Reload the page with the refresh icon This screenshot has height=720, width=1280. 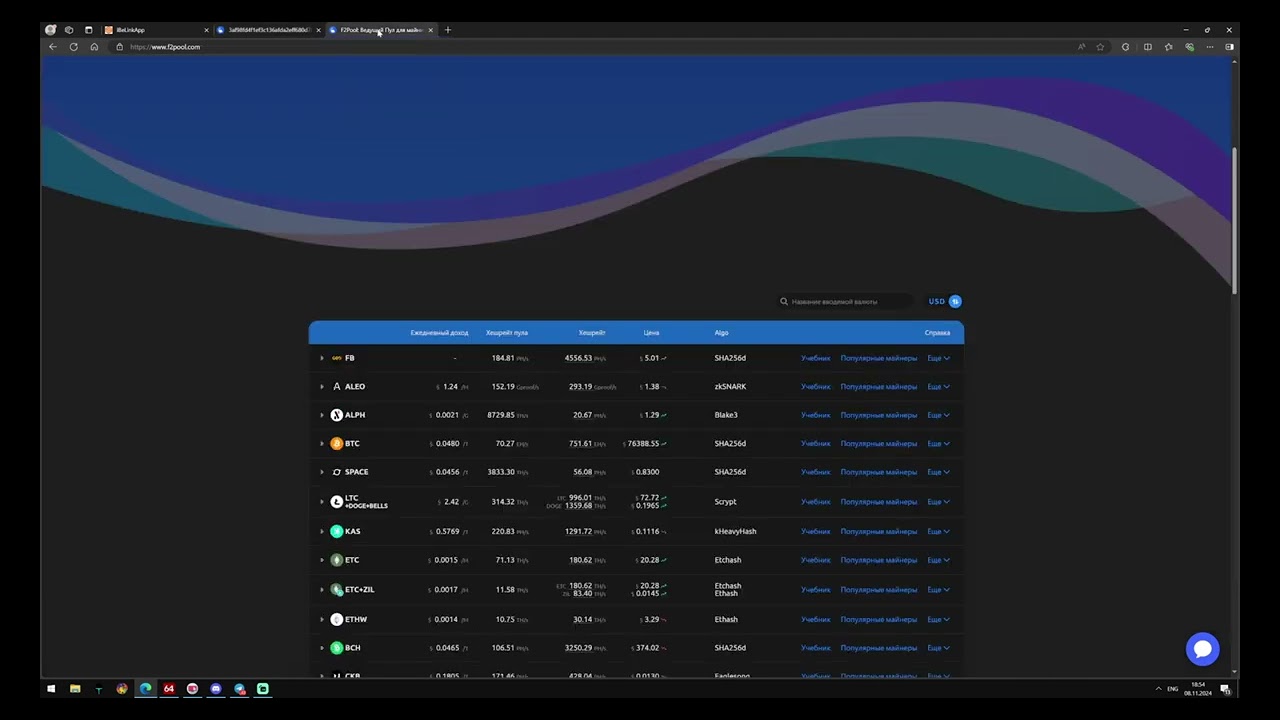73,47
